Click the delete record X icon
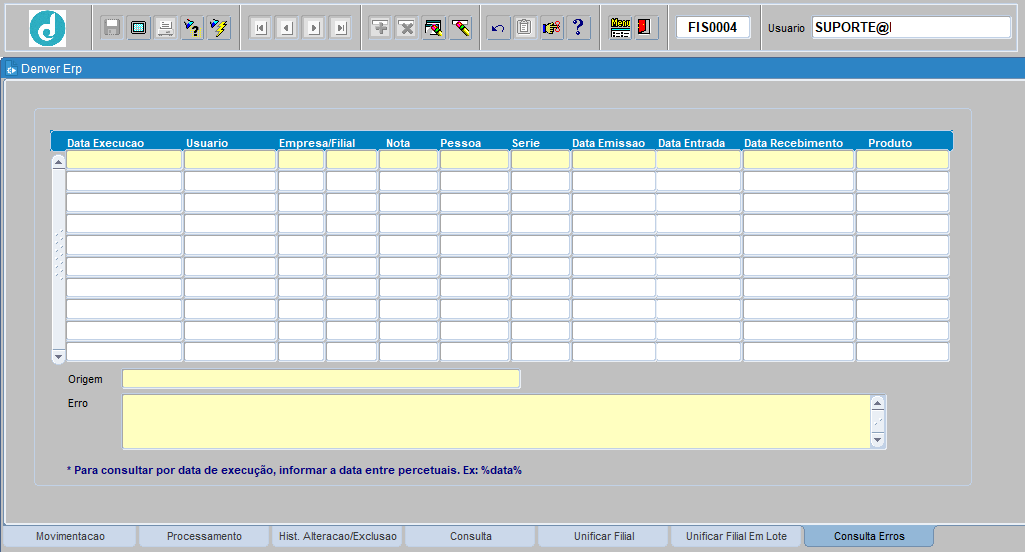This screenshot has height=552, width=1025. (407, 28)
